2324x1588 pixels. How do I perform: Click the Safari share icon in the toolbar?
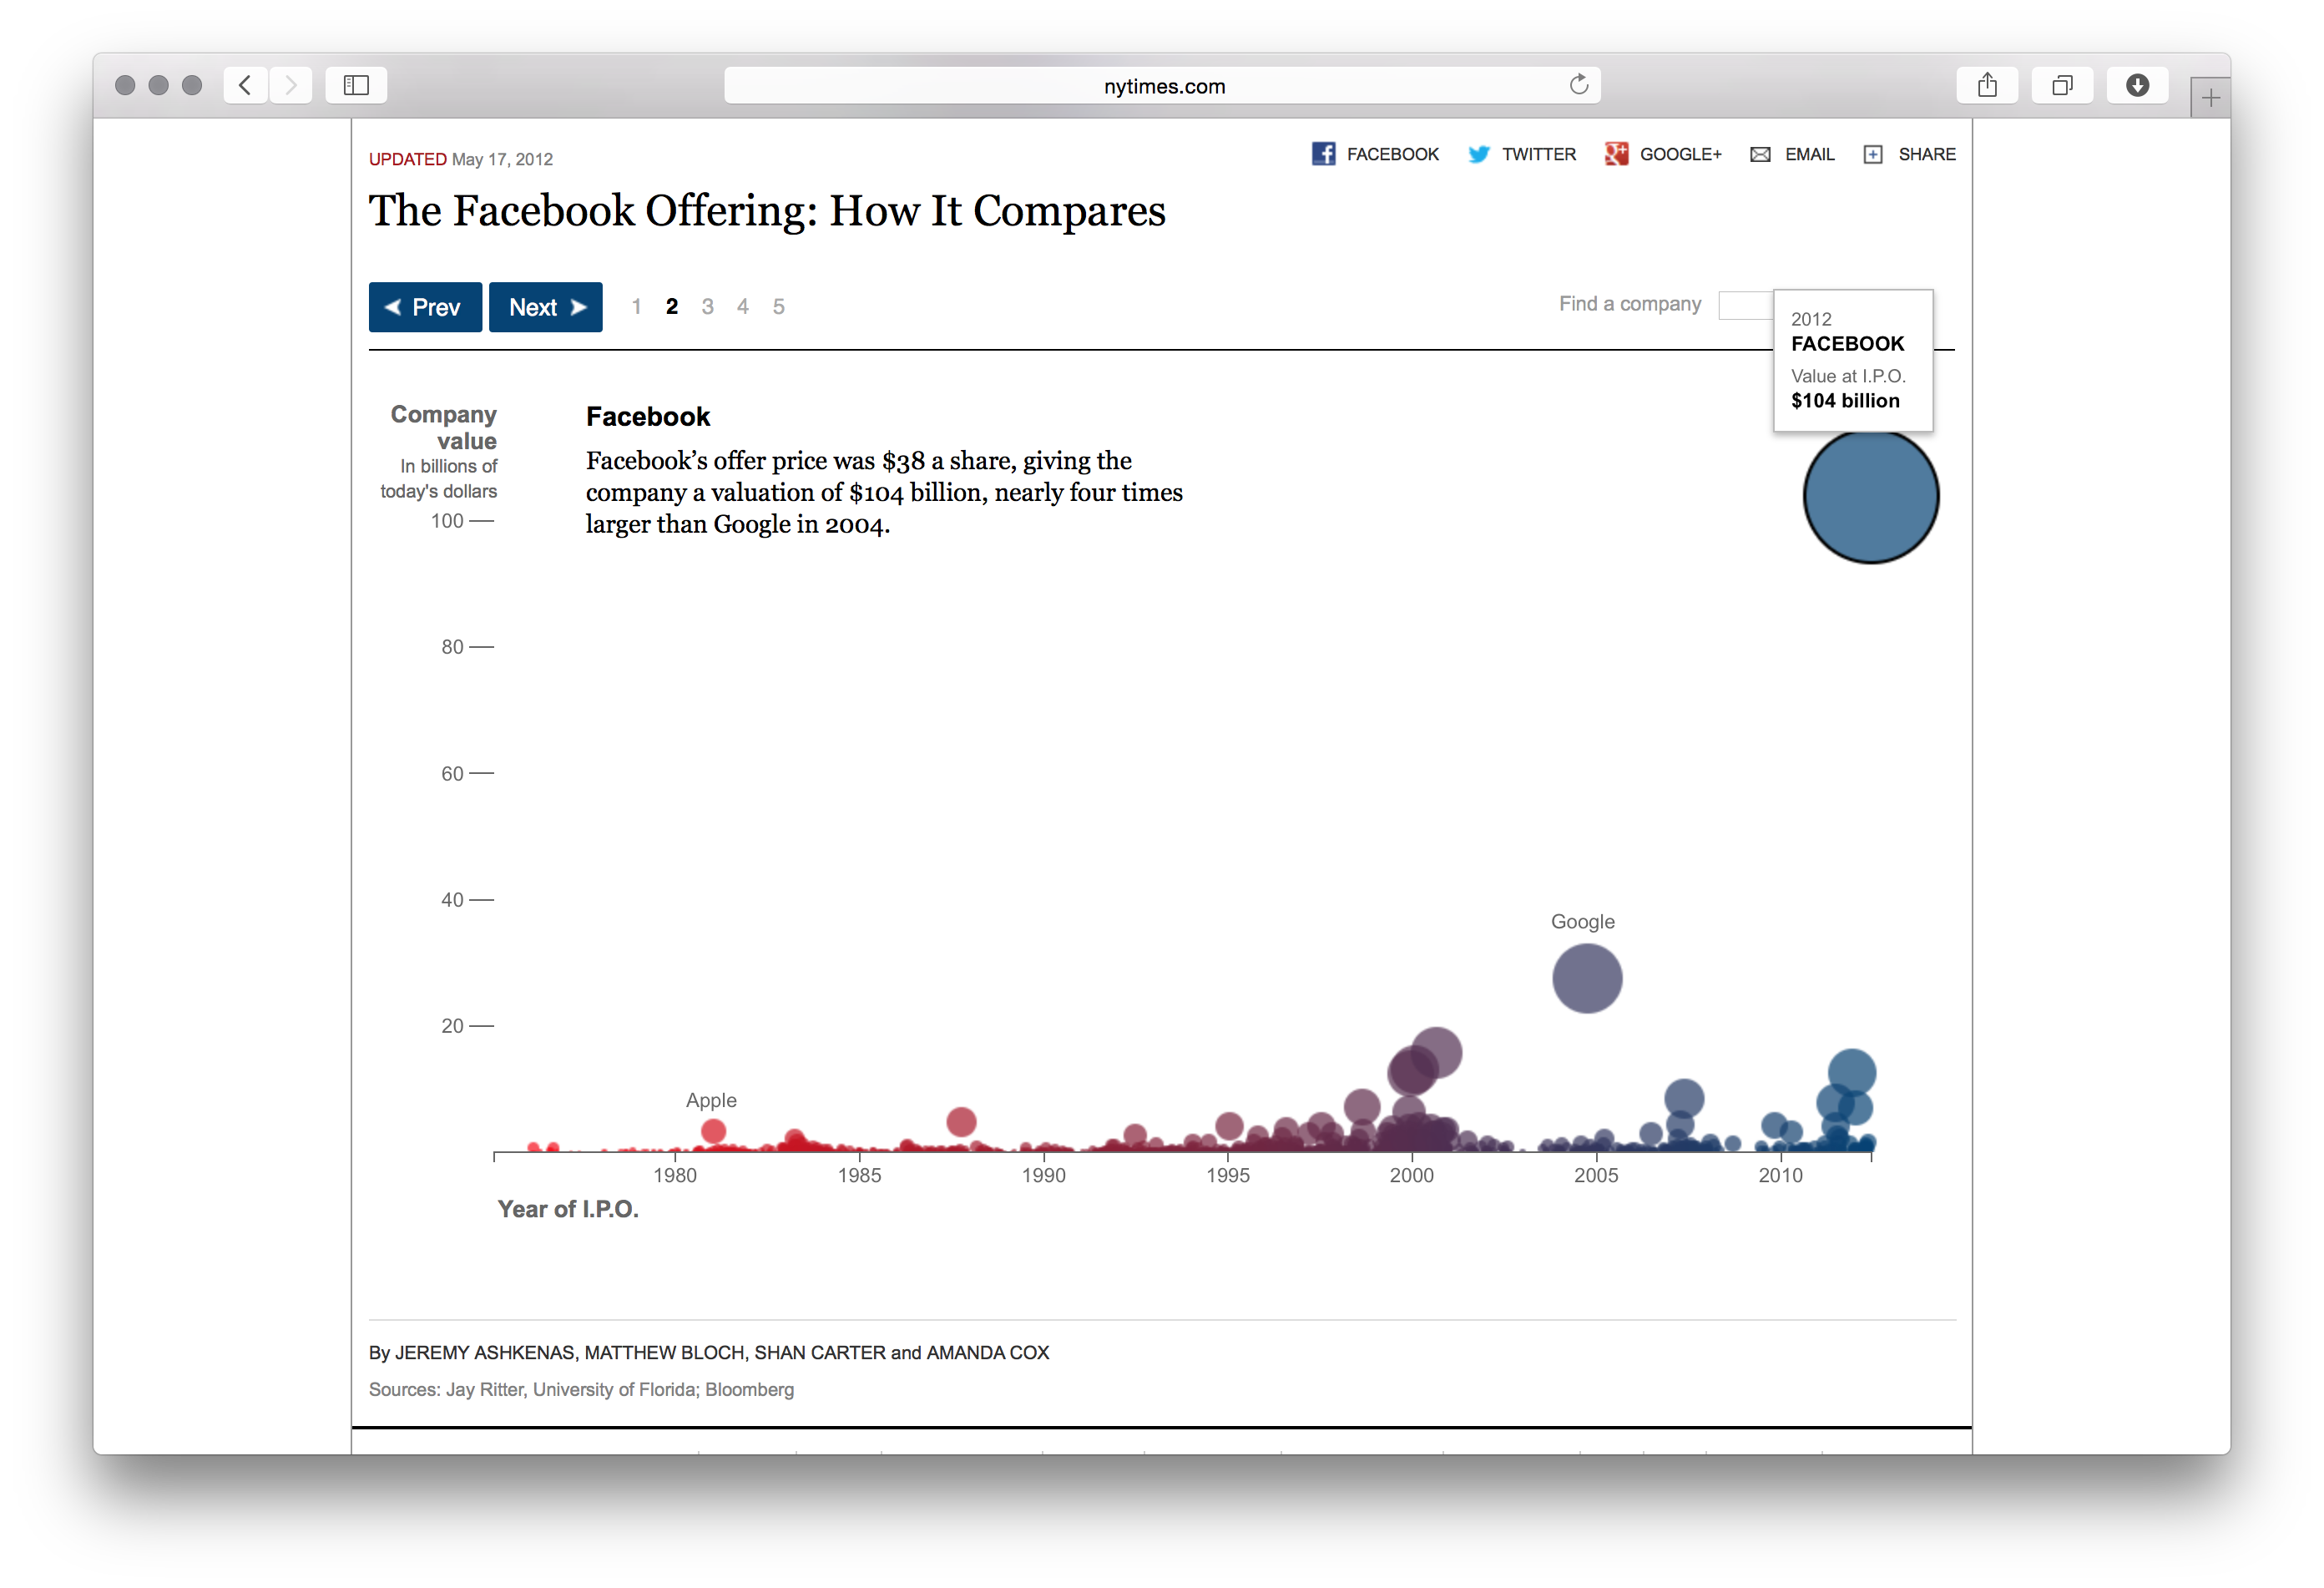[x=1987, y=85]
